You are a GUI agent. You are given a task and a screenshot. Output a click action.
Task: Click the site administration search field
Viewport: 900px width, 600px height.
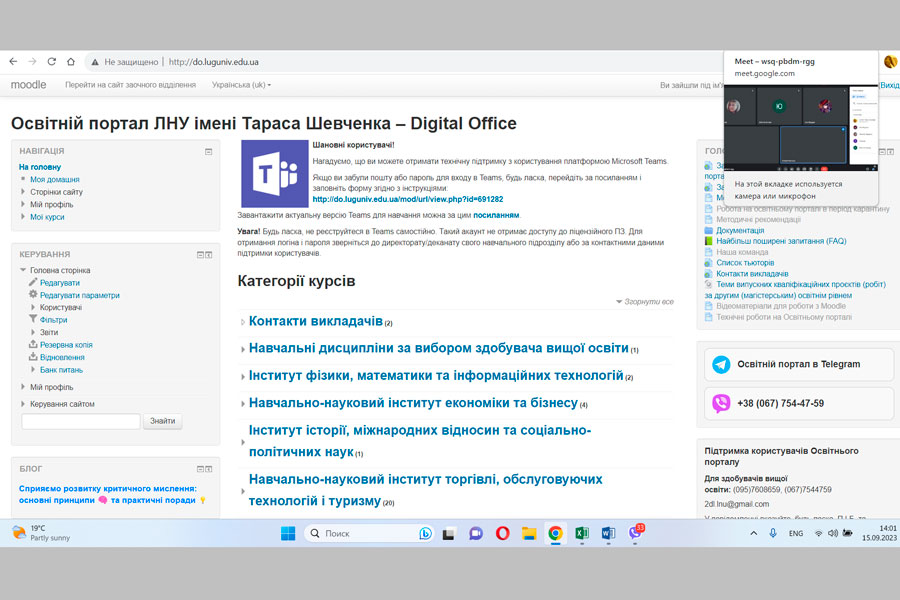[x=81, y=421]
